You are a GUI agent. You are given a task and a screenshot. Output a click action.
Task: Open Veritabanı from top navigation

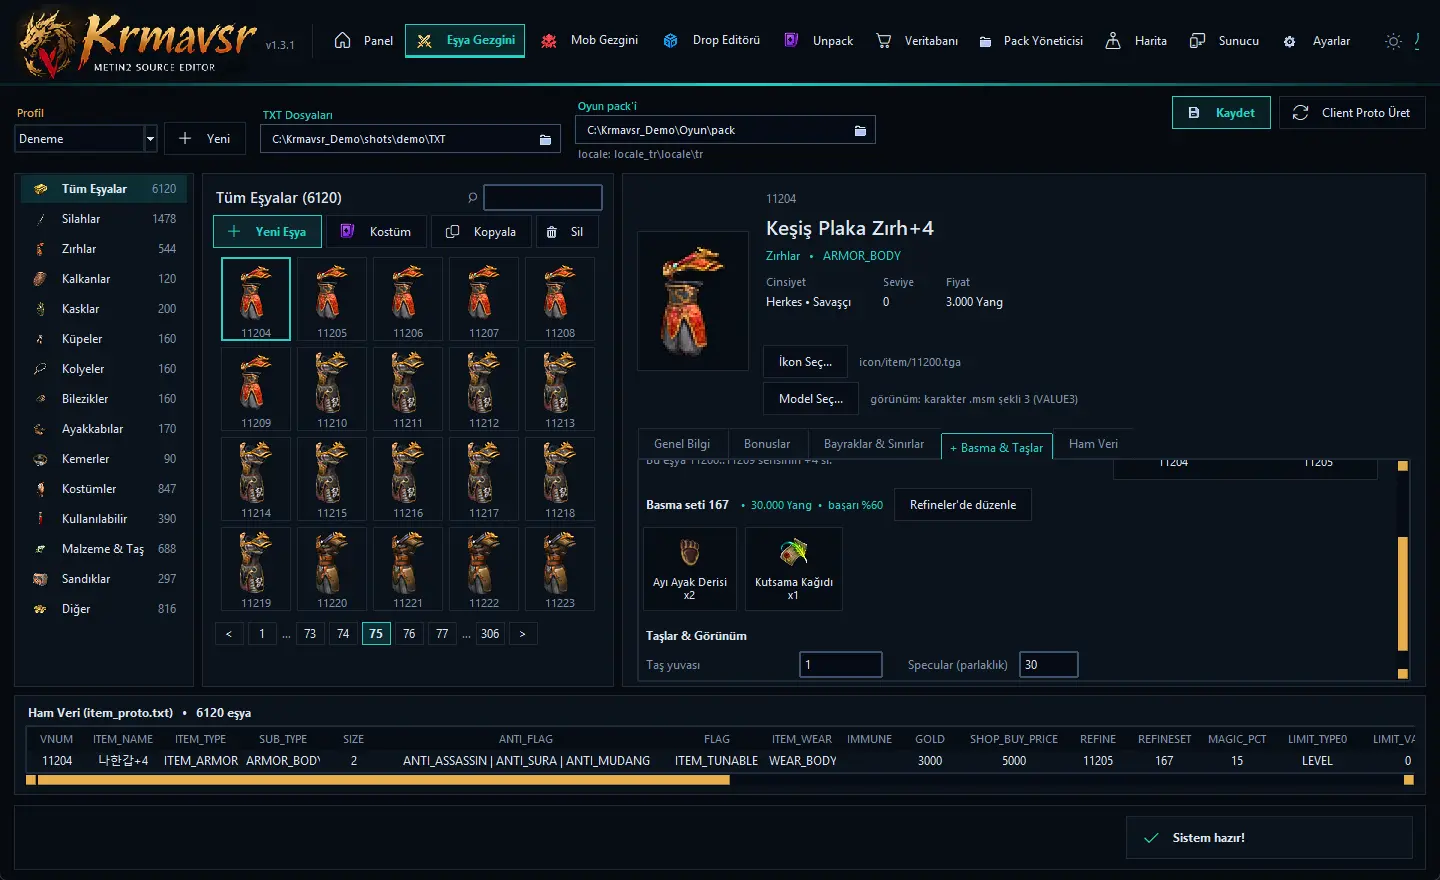[x=917, y=41]
